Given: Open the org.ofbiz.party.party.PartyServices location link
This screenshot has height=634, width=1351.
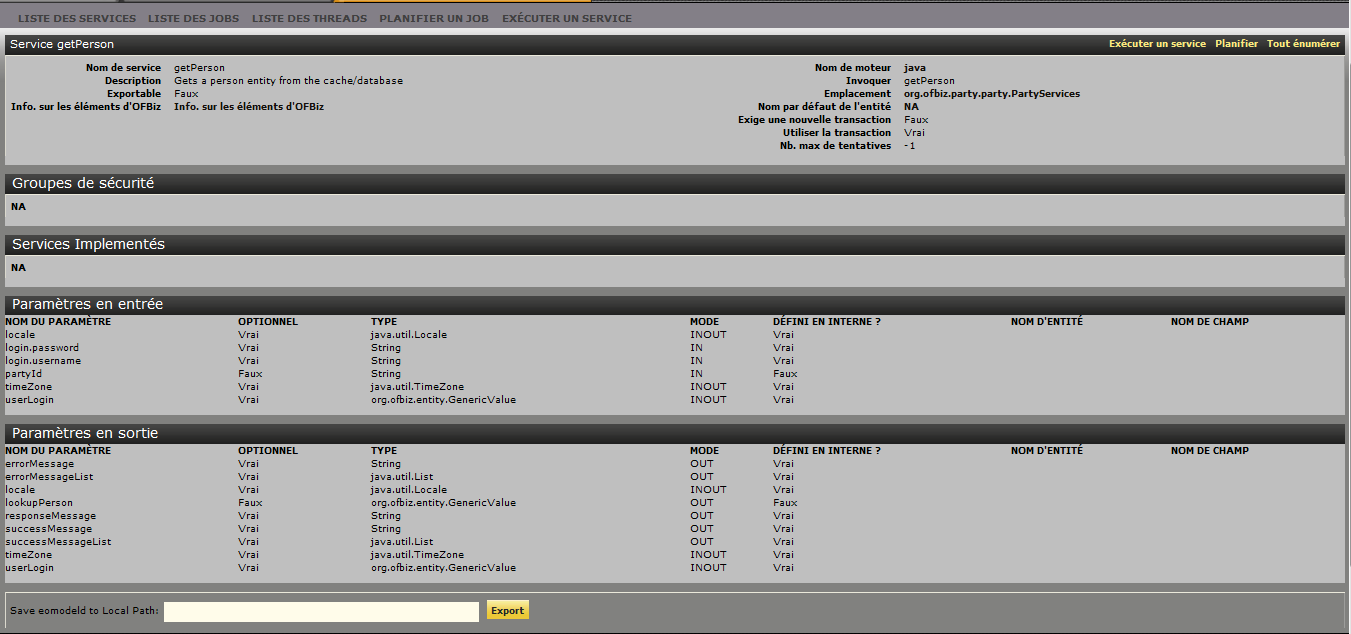Looking at the screenshot, I should click(990, 93).
